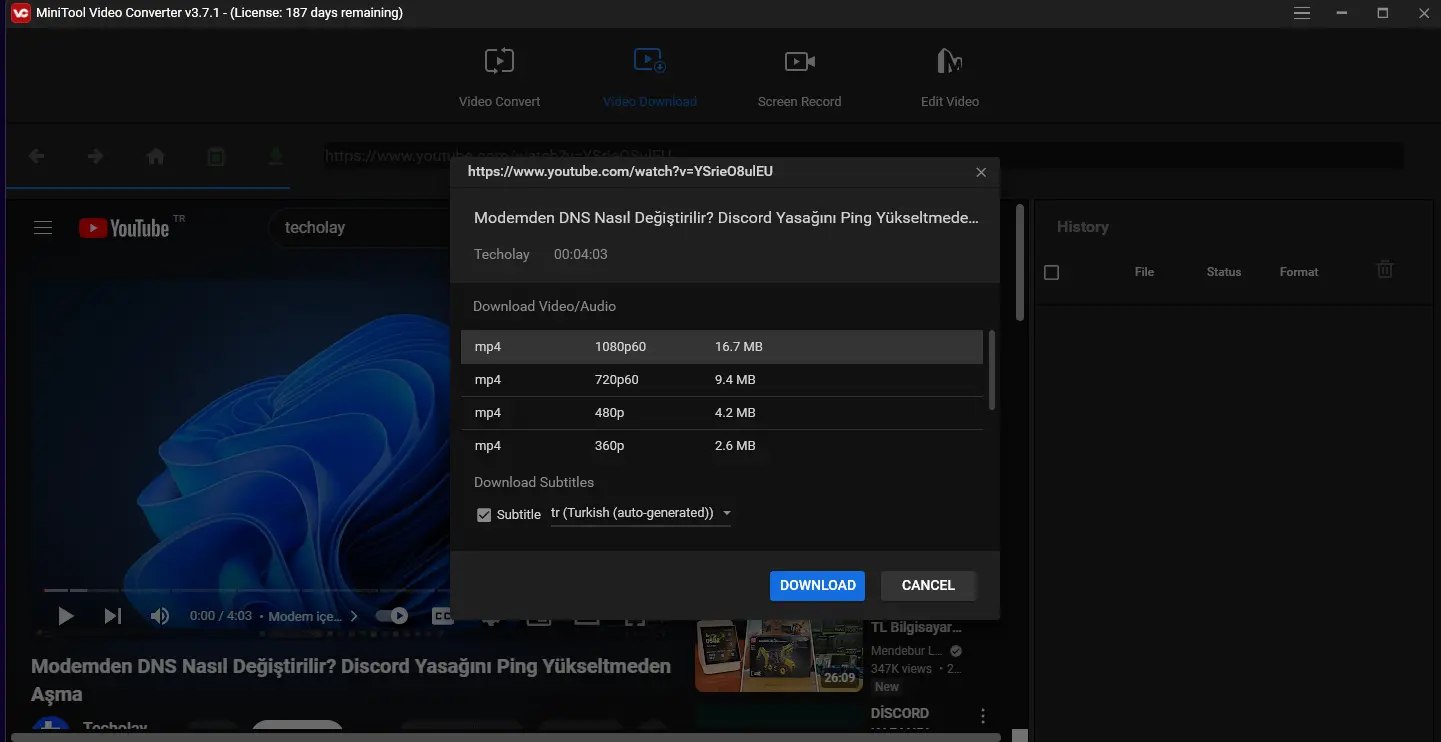Open the suggested video thumbnail showing 26:09
The height and width of the screenshot is (742, 1441).
tap(779, 656)
